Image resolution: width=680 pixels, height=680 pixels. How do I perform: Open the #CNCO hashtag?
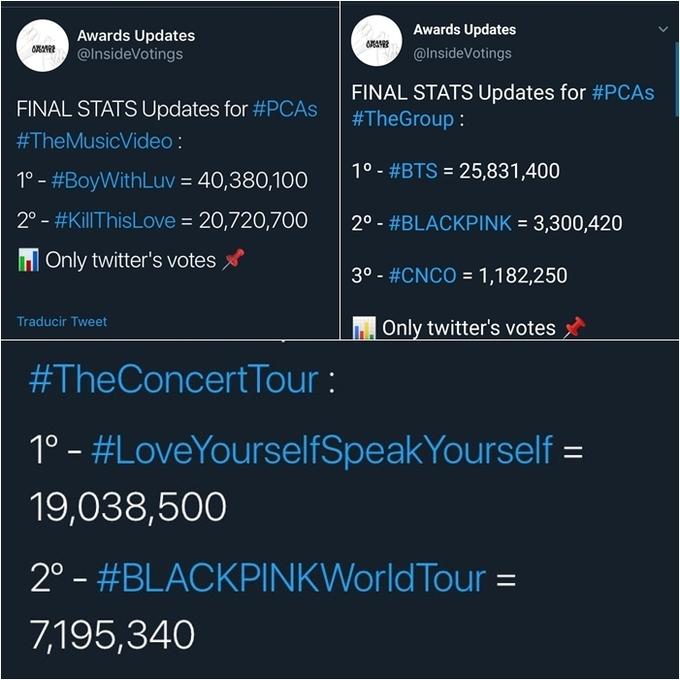click(x=422, y=275)
